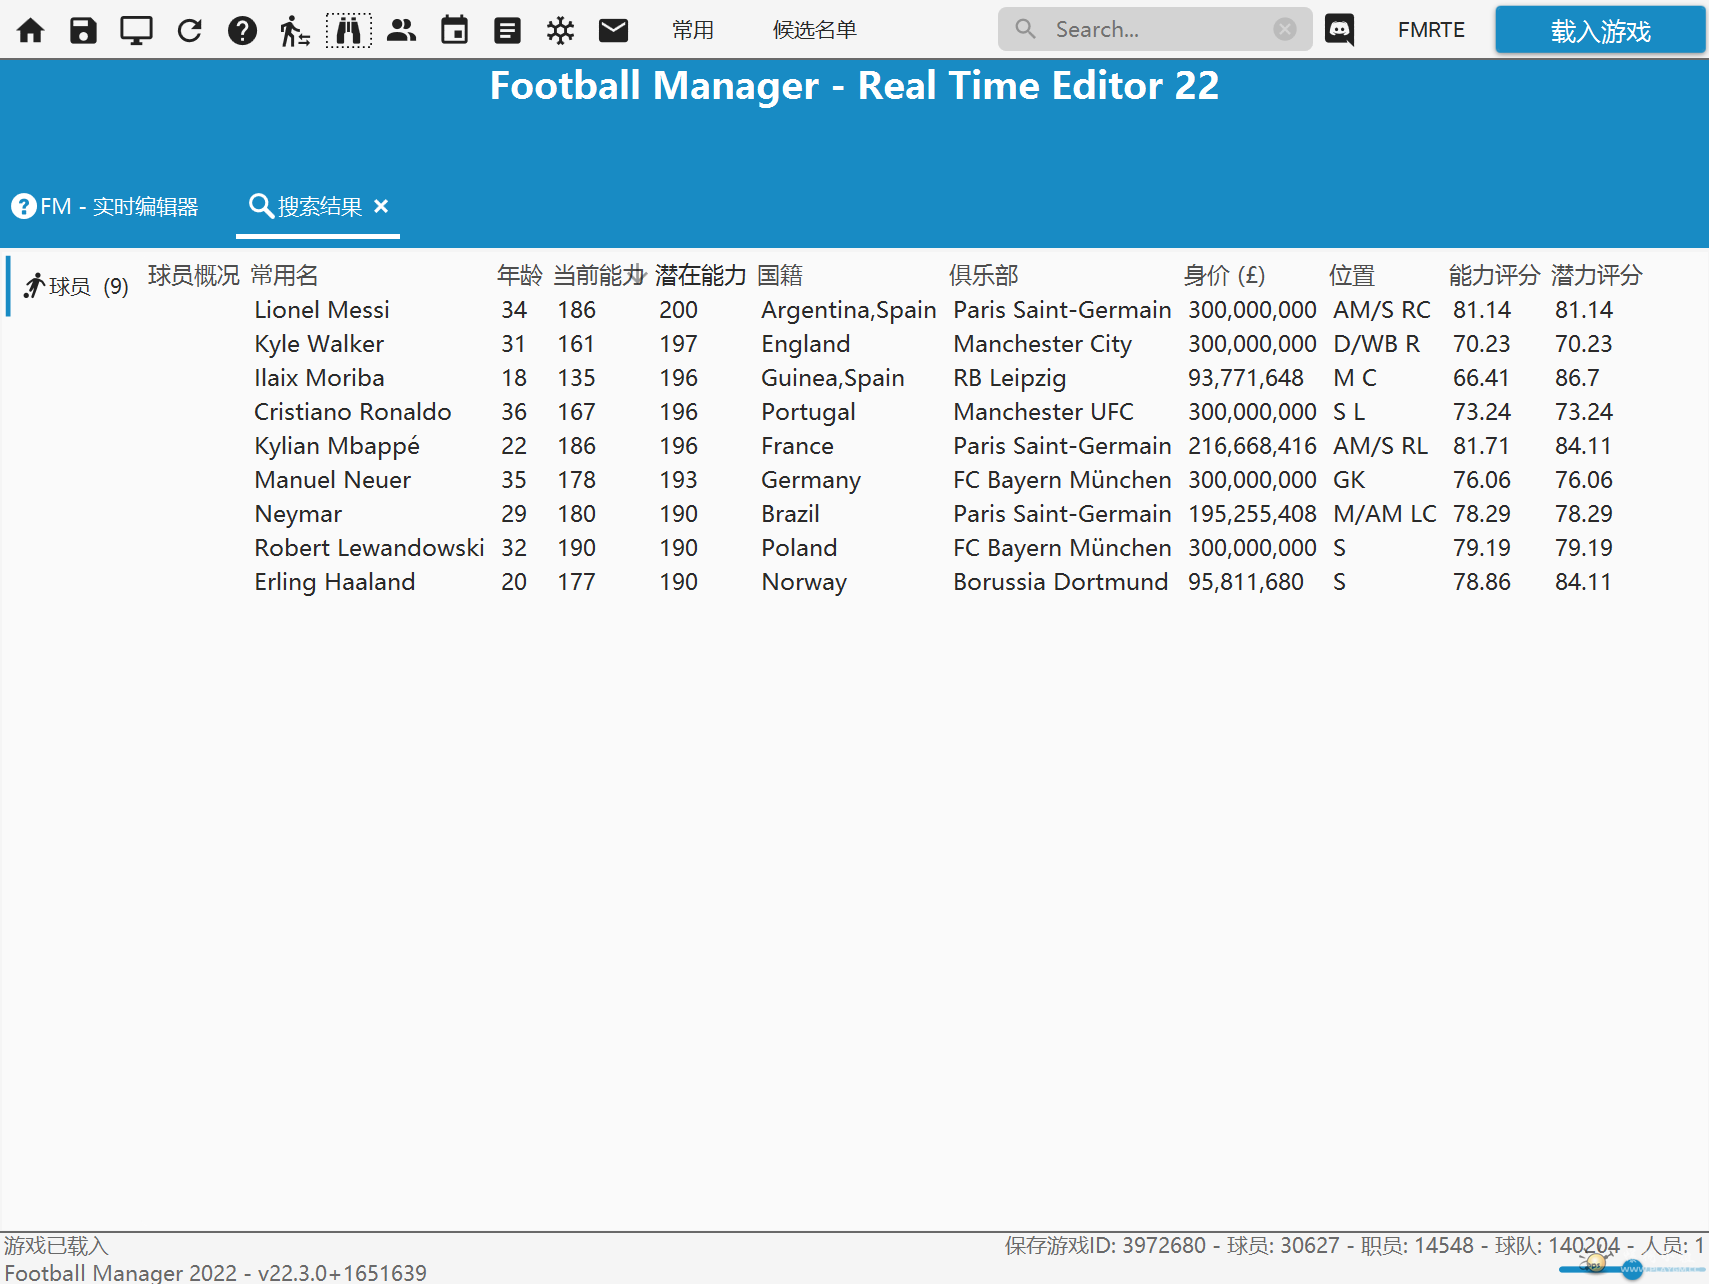Close the 搜索结果 tab
Viewport: 1709px width, 1284px height.
381,206
